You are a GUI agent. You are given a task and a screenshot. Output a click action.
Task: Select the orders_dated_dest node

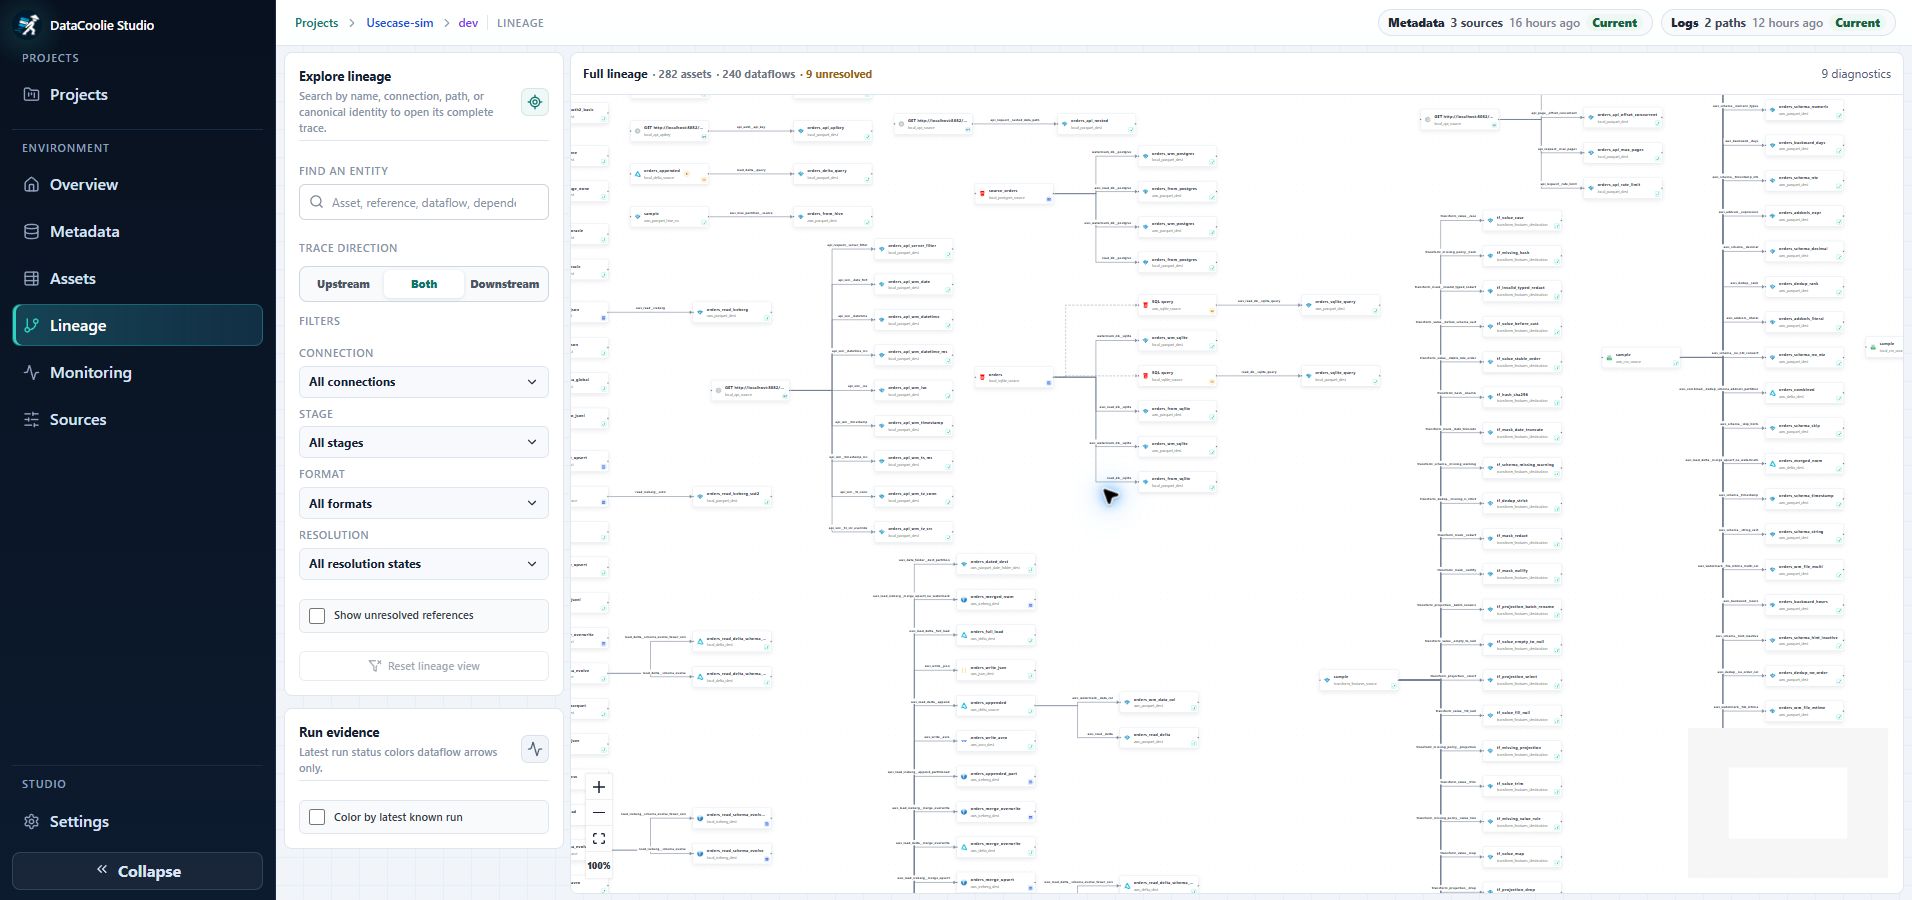click(x=996, y=564)
